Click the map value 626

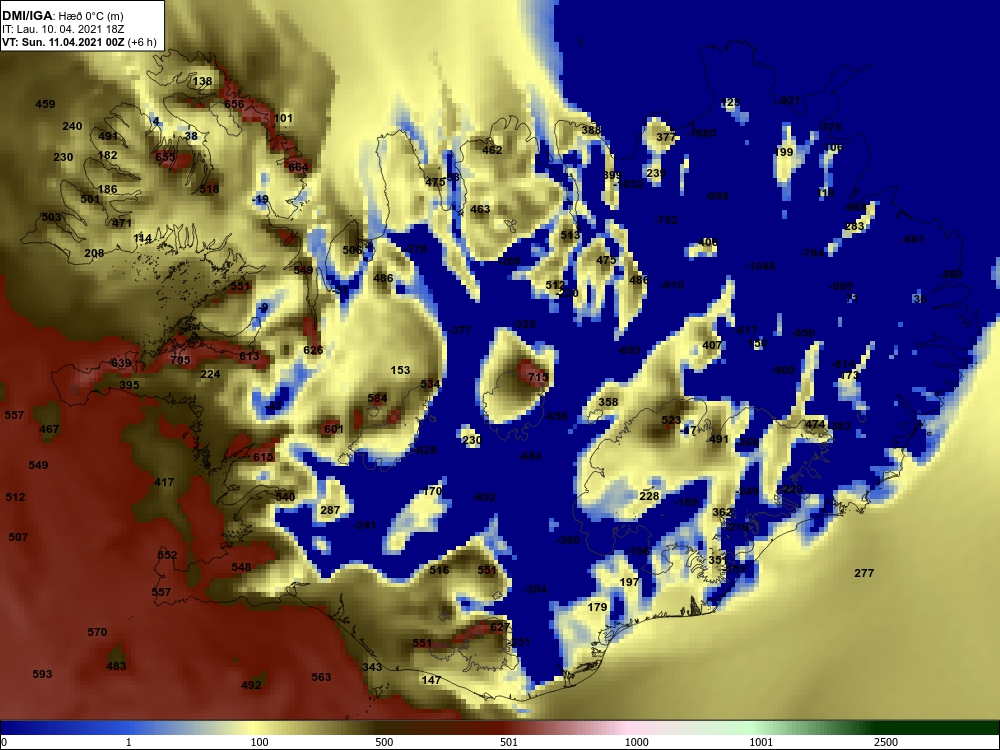pos(313,350)
